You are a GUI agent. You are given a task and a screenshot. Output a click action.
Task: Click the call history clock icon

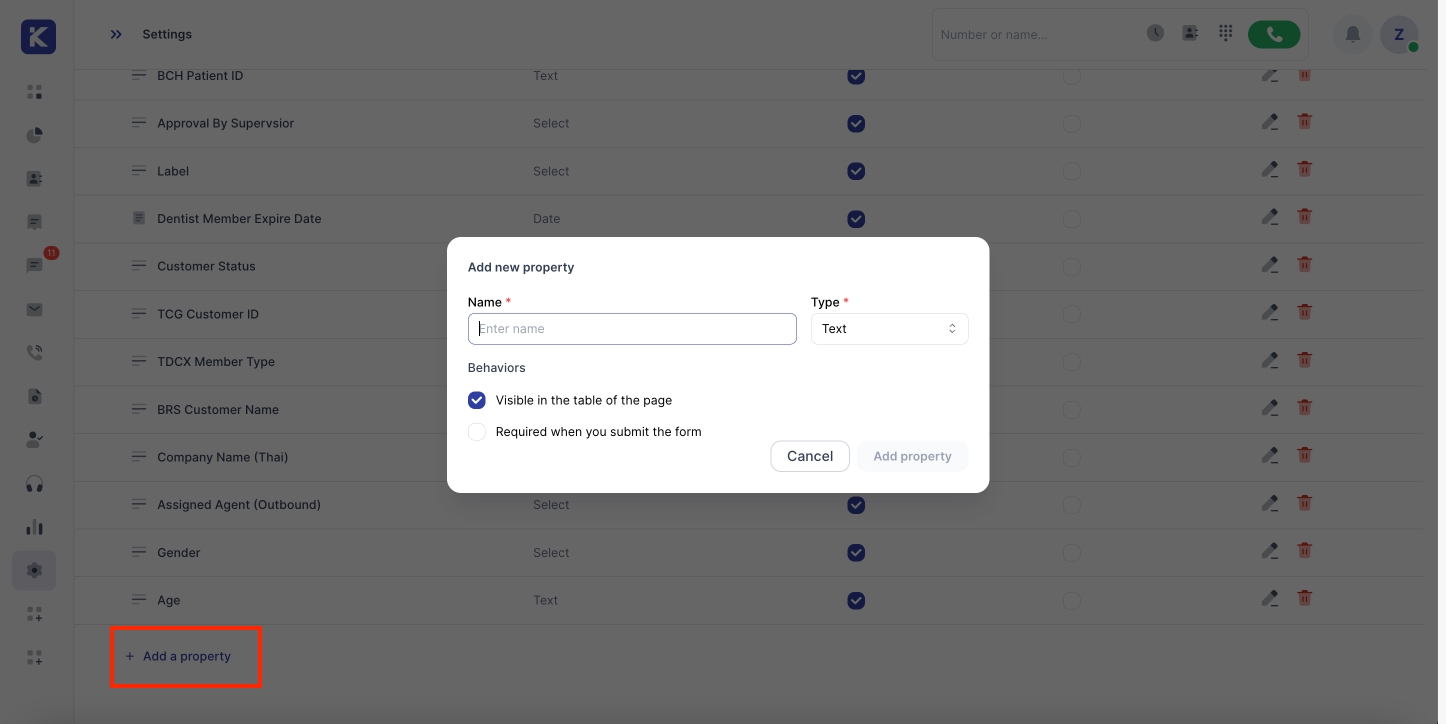1155,33
